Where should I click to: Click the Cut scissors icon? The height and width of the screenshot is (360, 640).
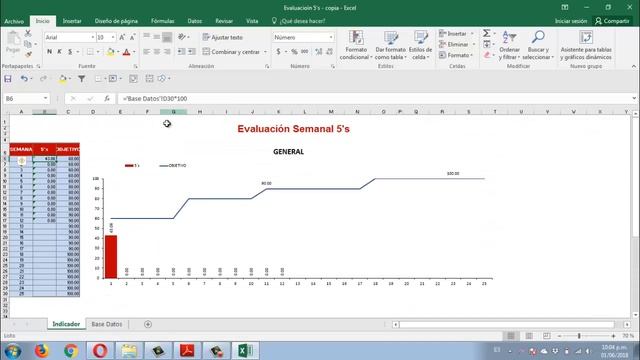28,33
